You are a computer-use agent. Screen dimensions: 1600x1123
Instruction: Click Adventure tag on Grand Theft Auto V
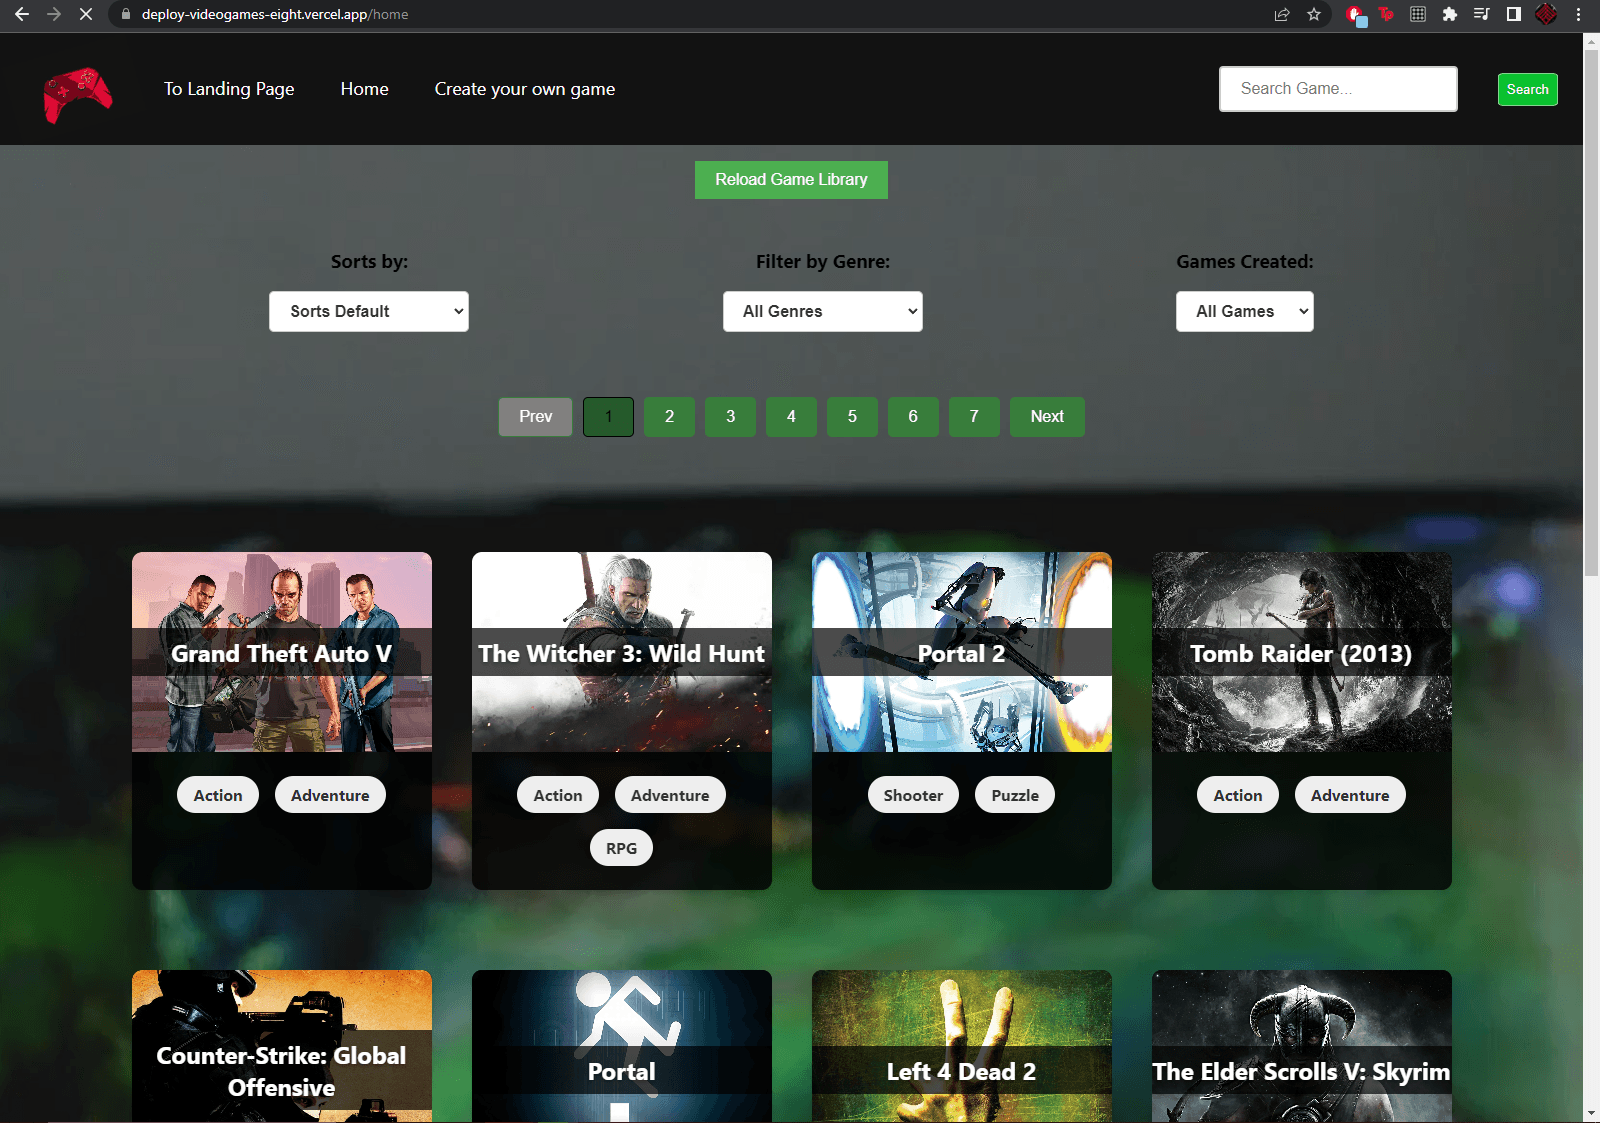pos(330,795)
